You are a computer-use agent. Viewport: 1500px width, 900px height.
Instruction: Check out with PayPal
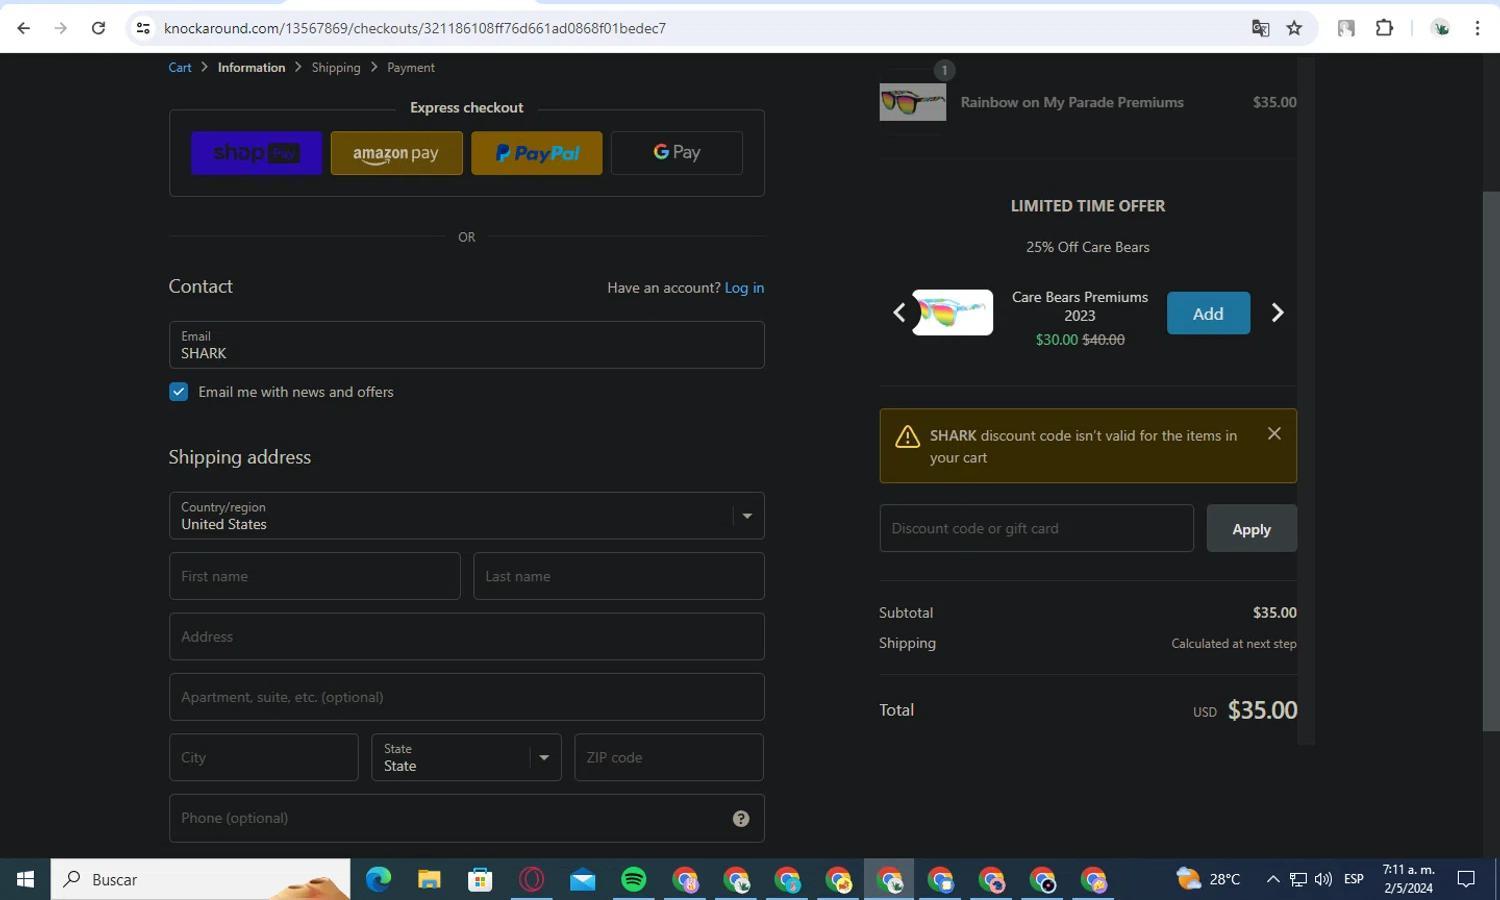click(x=537, y=153)
